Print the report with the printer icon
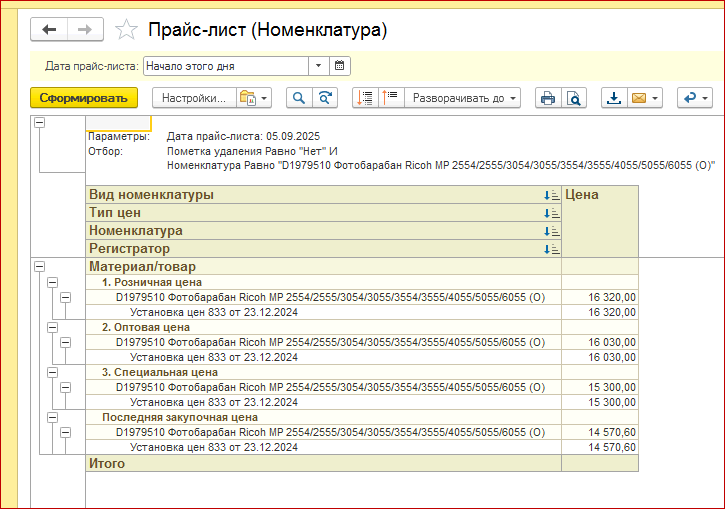The image size is (725, 509). 548,98
